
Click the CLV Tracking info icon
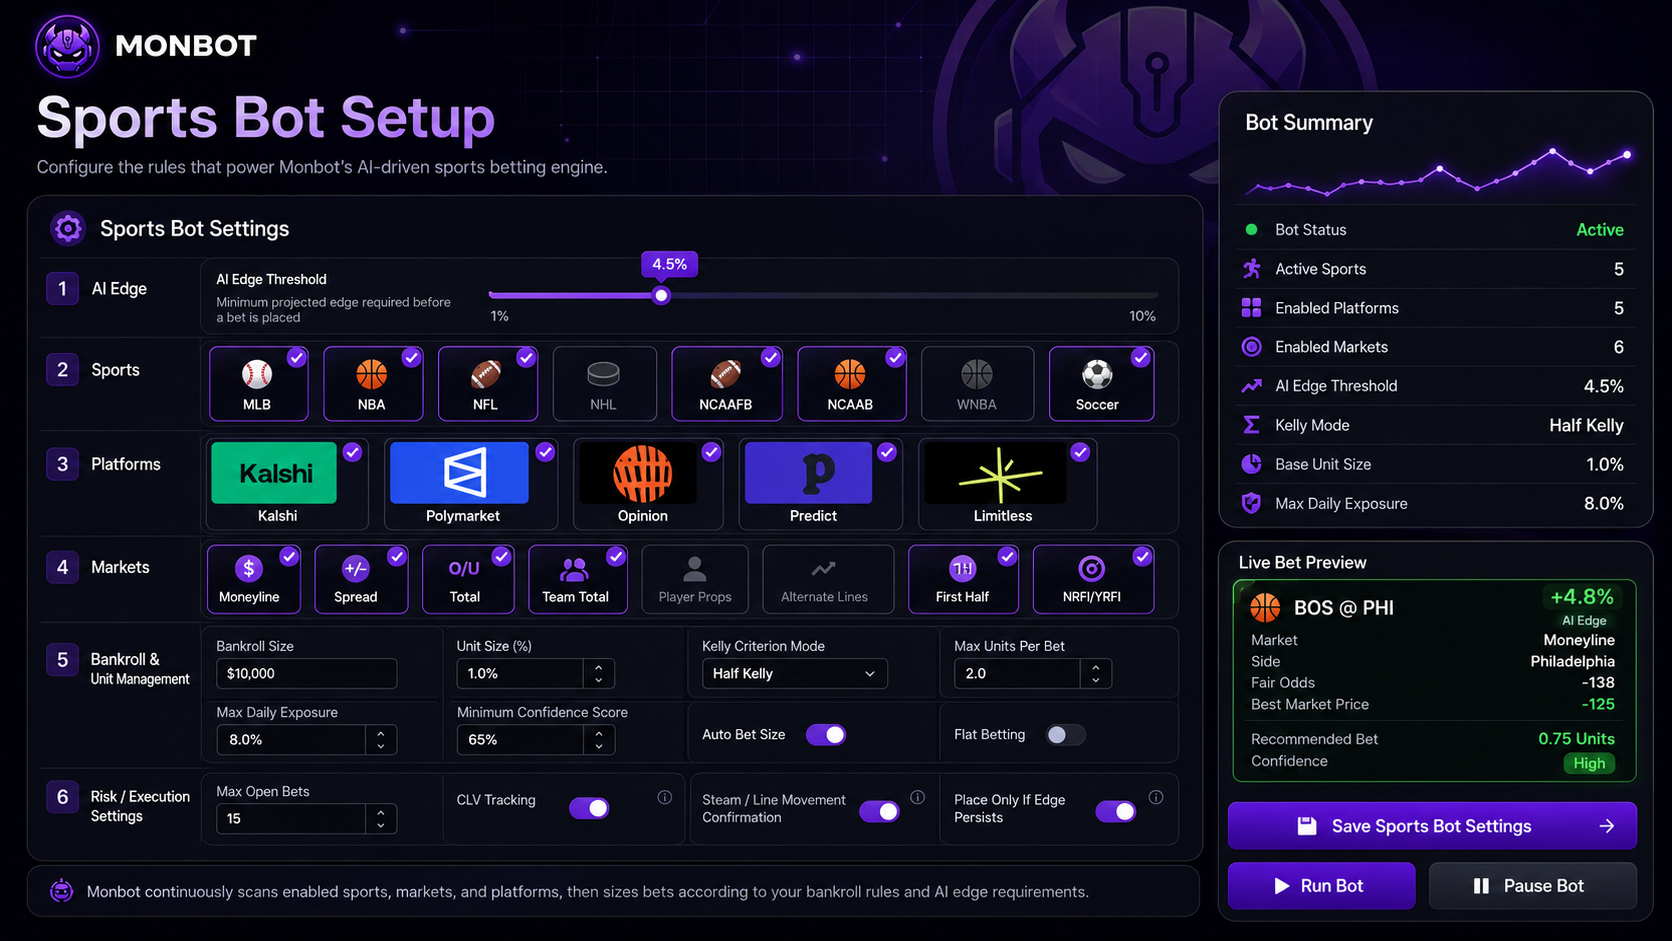pyautogui.click(x=665, y=798)
